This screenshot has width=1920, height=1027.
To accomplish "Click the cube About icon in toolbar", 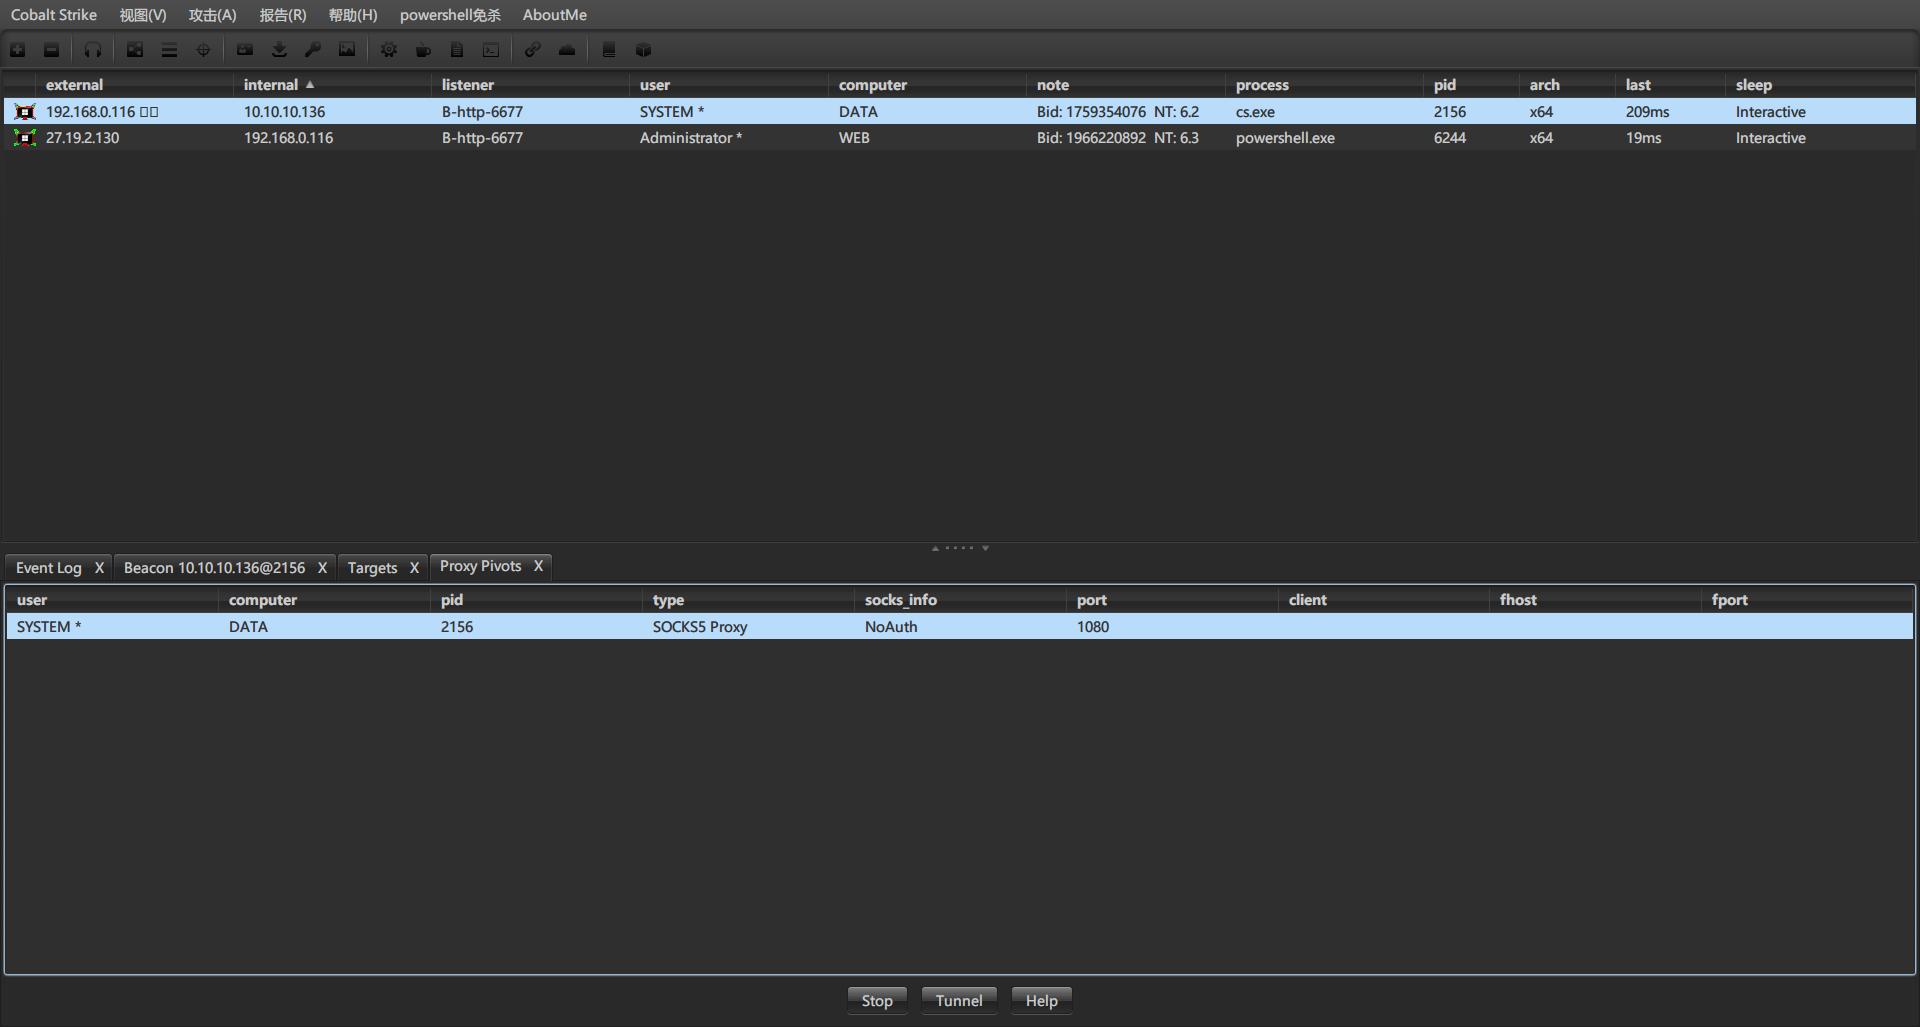I will tap(643, 50).
